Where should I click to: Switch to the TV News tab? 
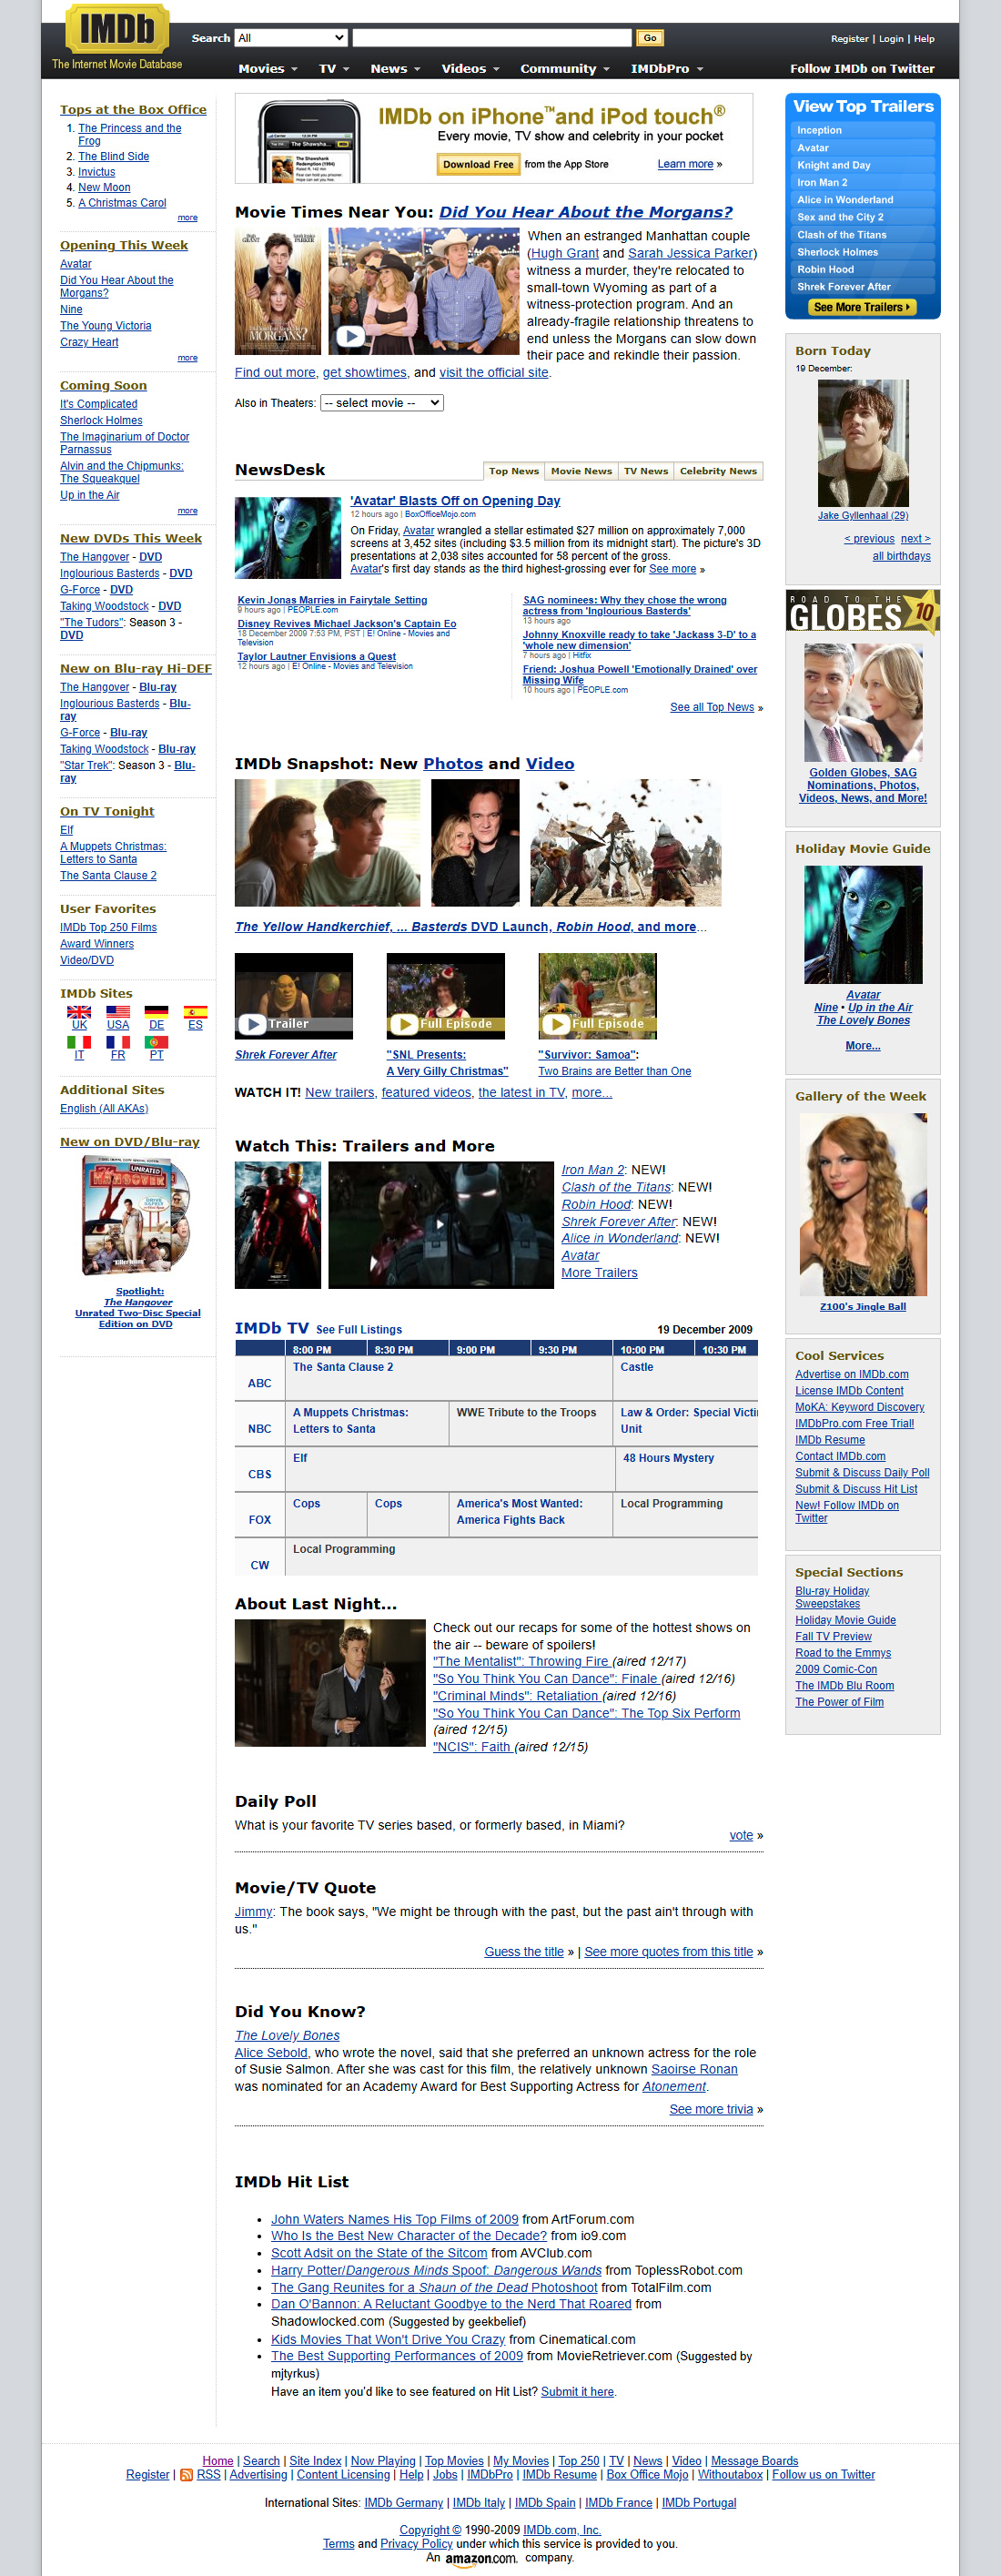point(646,471)
